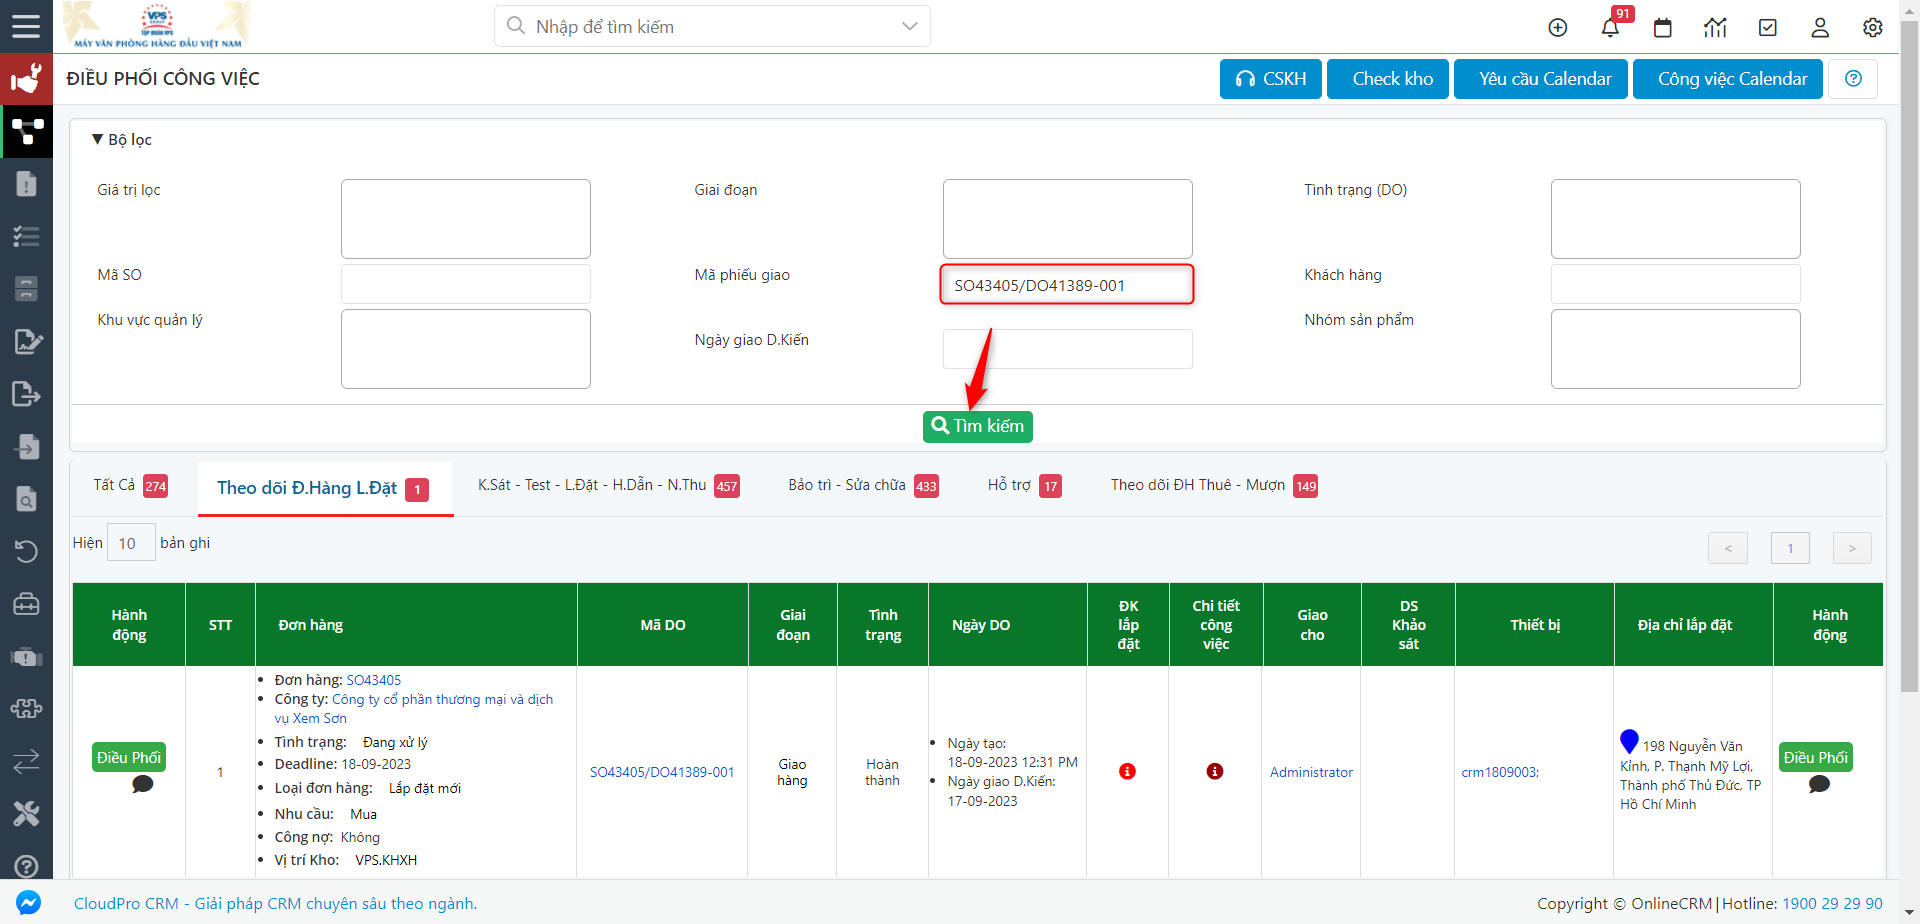Expand the global search dropdown arrow
The height and width of the screenshot is (924, 1920).
click(909, 27)
